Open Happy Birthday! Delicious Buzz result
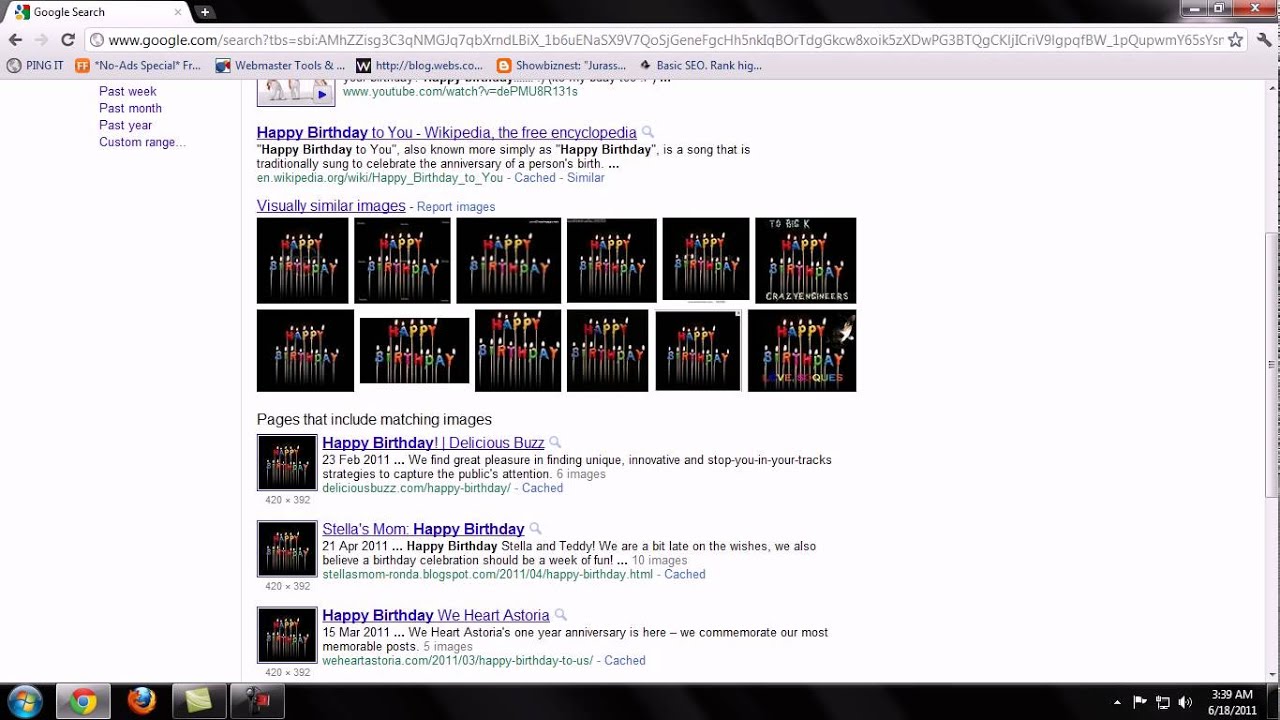The width and height of the screenshot is (1280, 720). pyautogui.click(x=433, y=442)
